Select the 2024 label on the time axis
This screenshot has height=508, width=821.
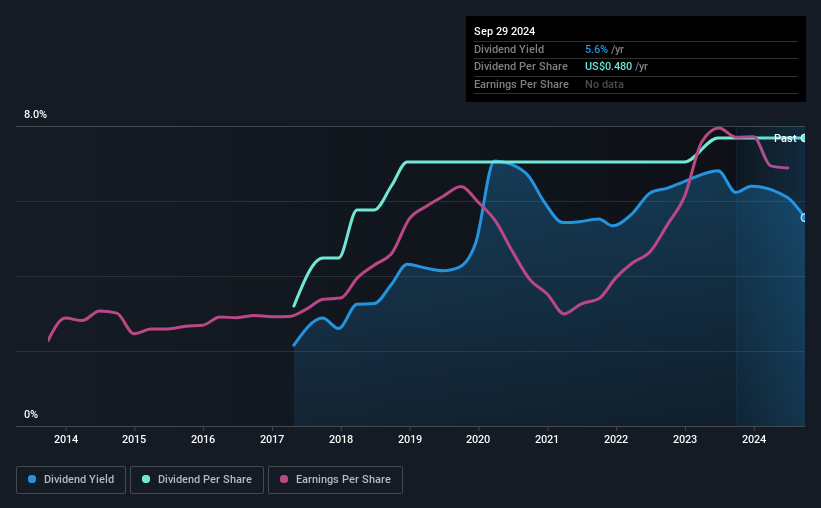754,439
